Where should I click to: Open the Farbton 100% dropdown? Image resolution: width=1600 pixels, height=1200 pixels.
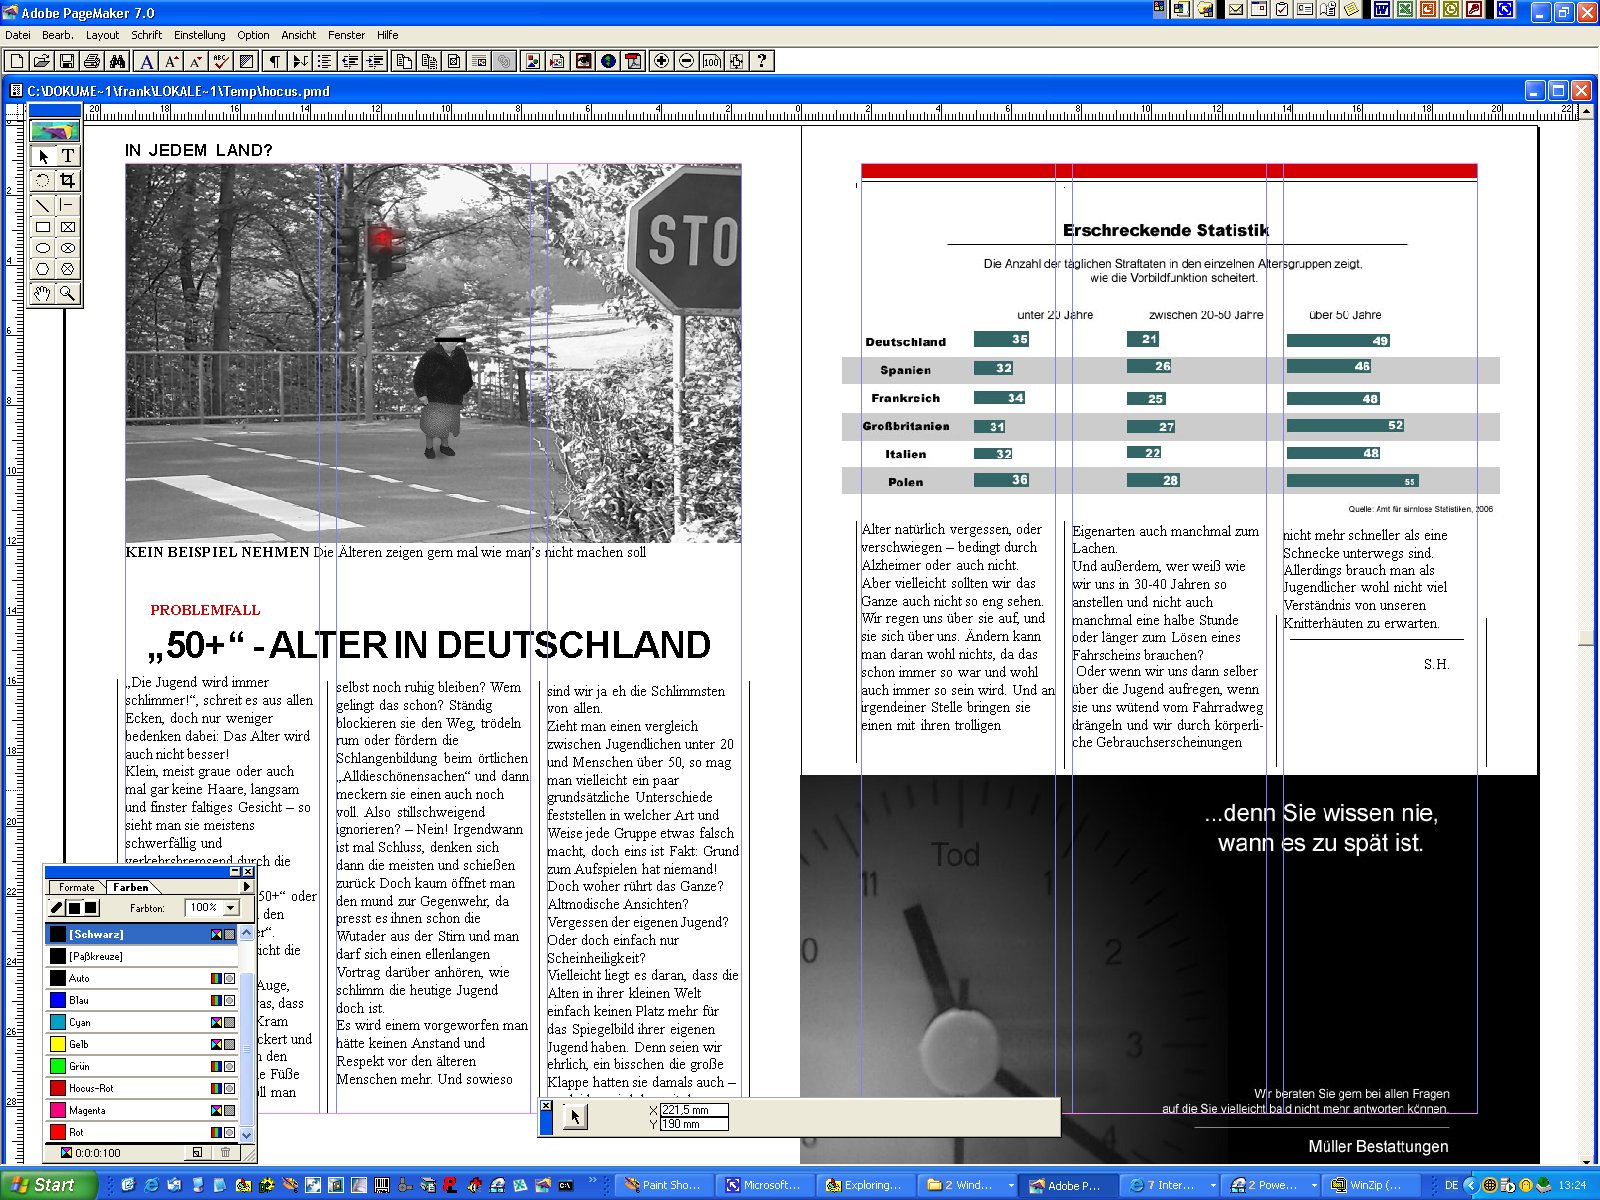click(231, 908)
